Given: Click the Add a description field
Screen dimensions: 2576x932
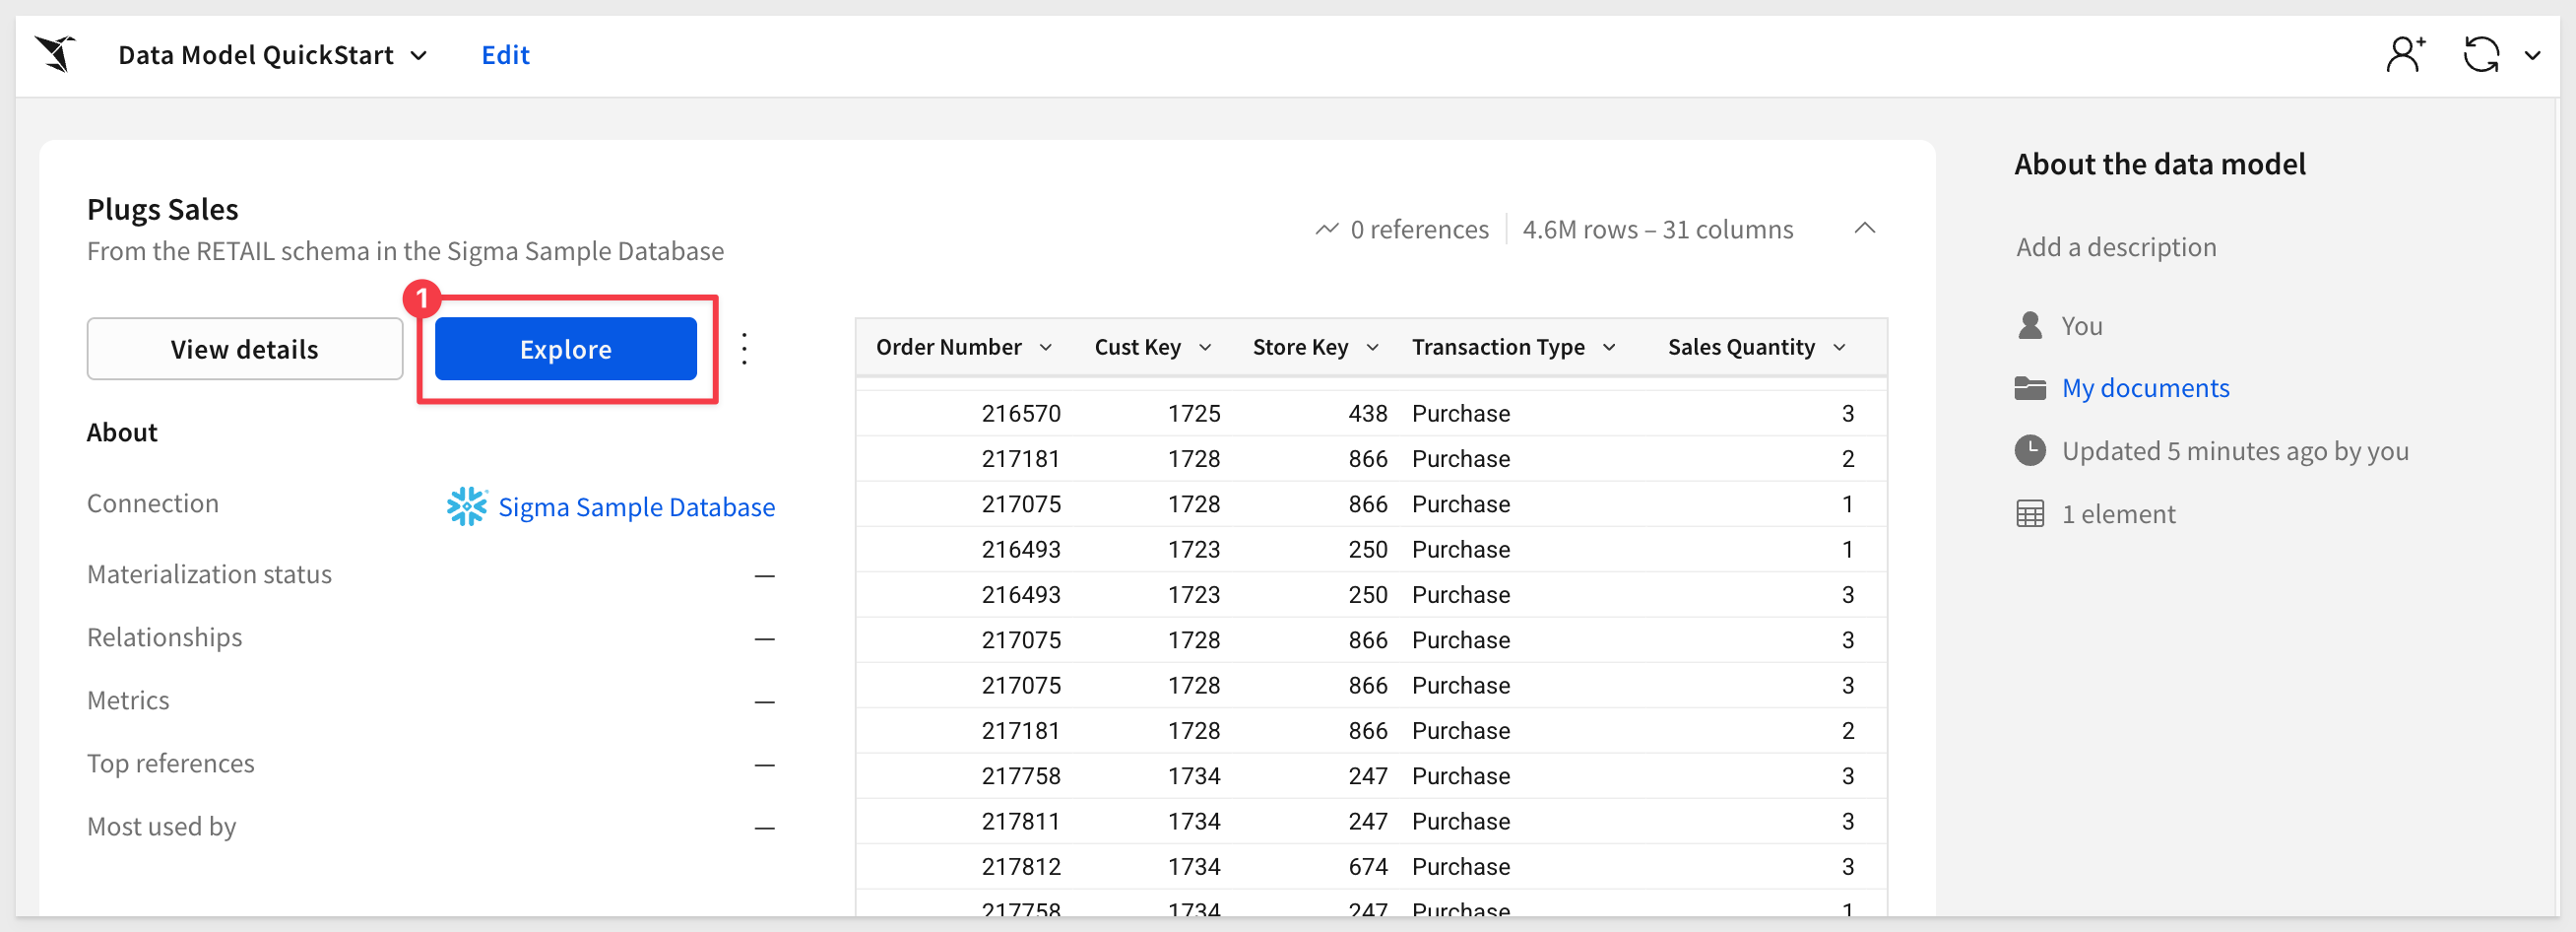Looking at the screenshot, I should click(x=2116, y=247).
